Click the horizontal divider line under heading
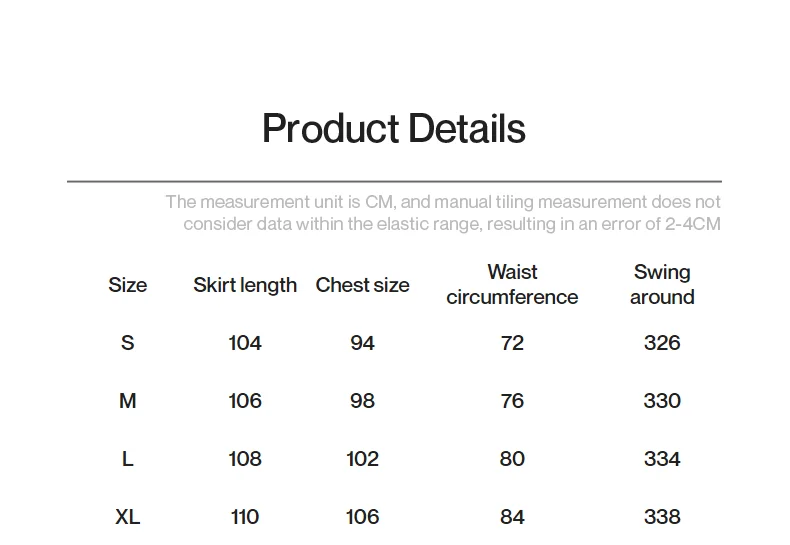Viewport: 790px width, 545px height. tap(393, 182)
